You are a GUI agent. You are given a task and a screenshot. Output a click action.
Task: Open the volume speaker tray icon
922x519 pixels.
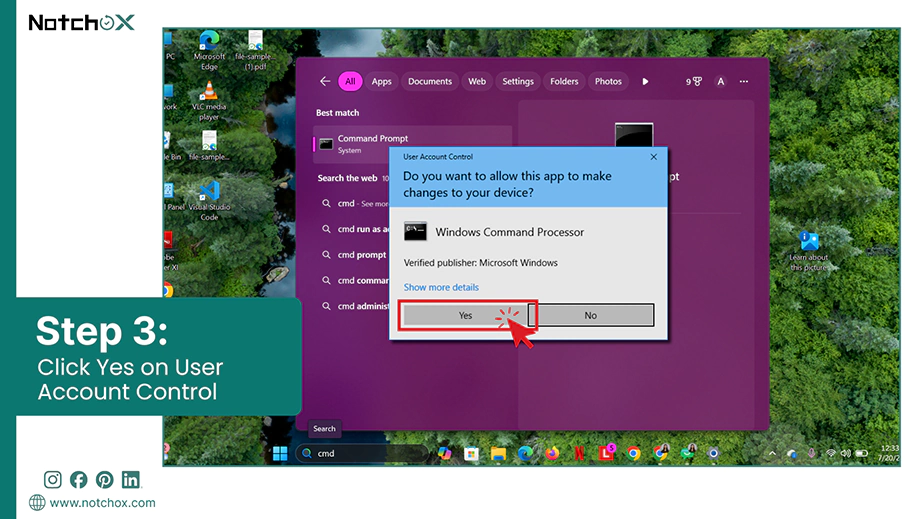point(846,453)
